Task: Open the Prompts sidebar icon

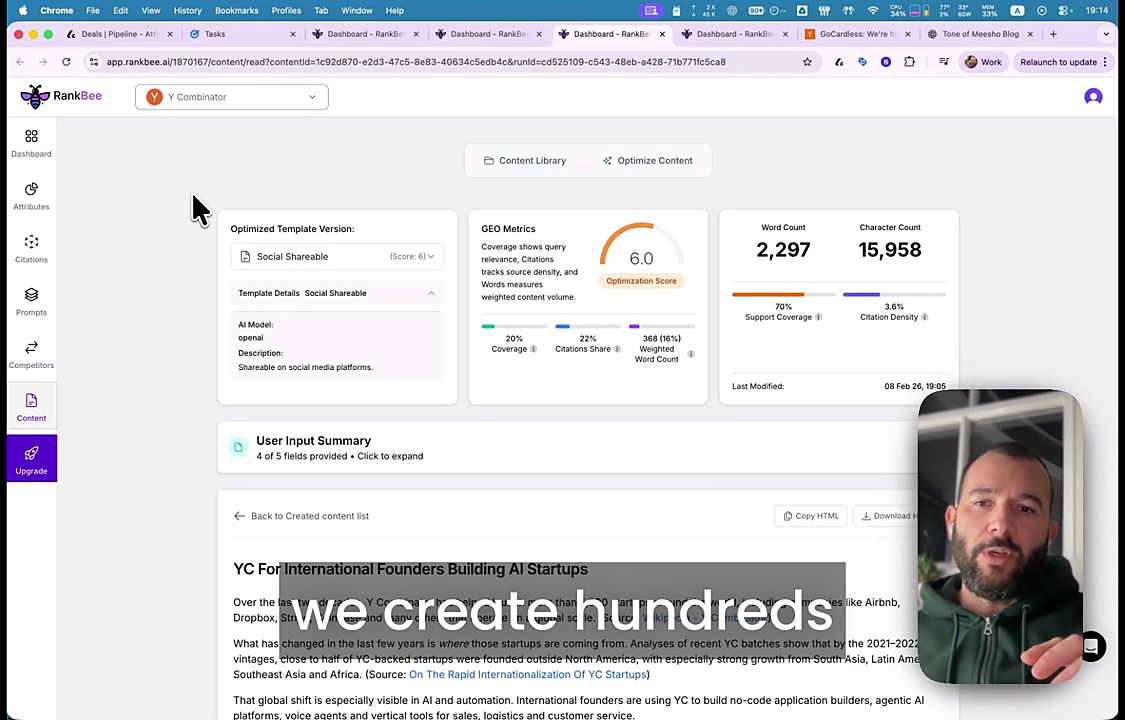Action: (x=31, y=302)
